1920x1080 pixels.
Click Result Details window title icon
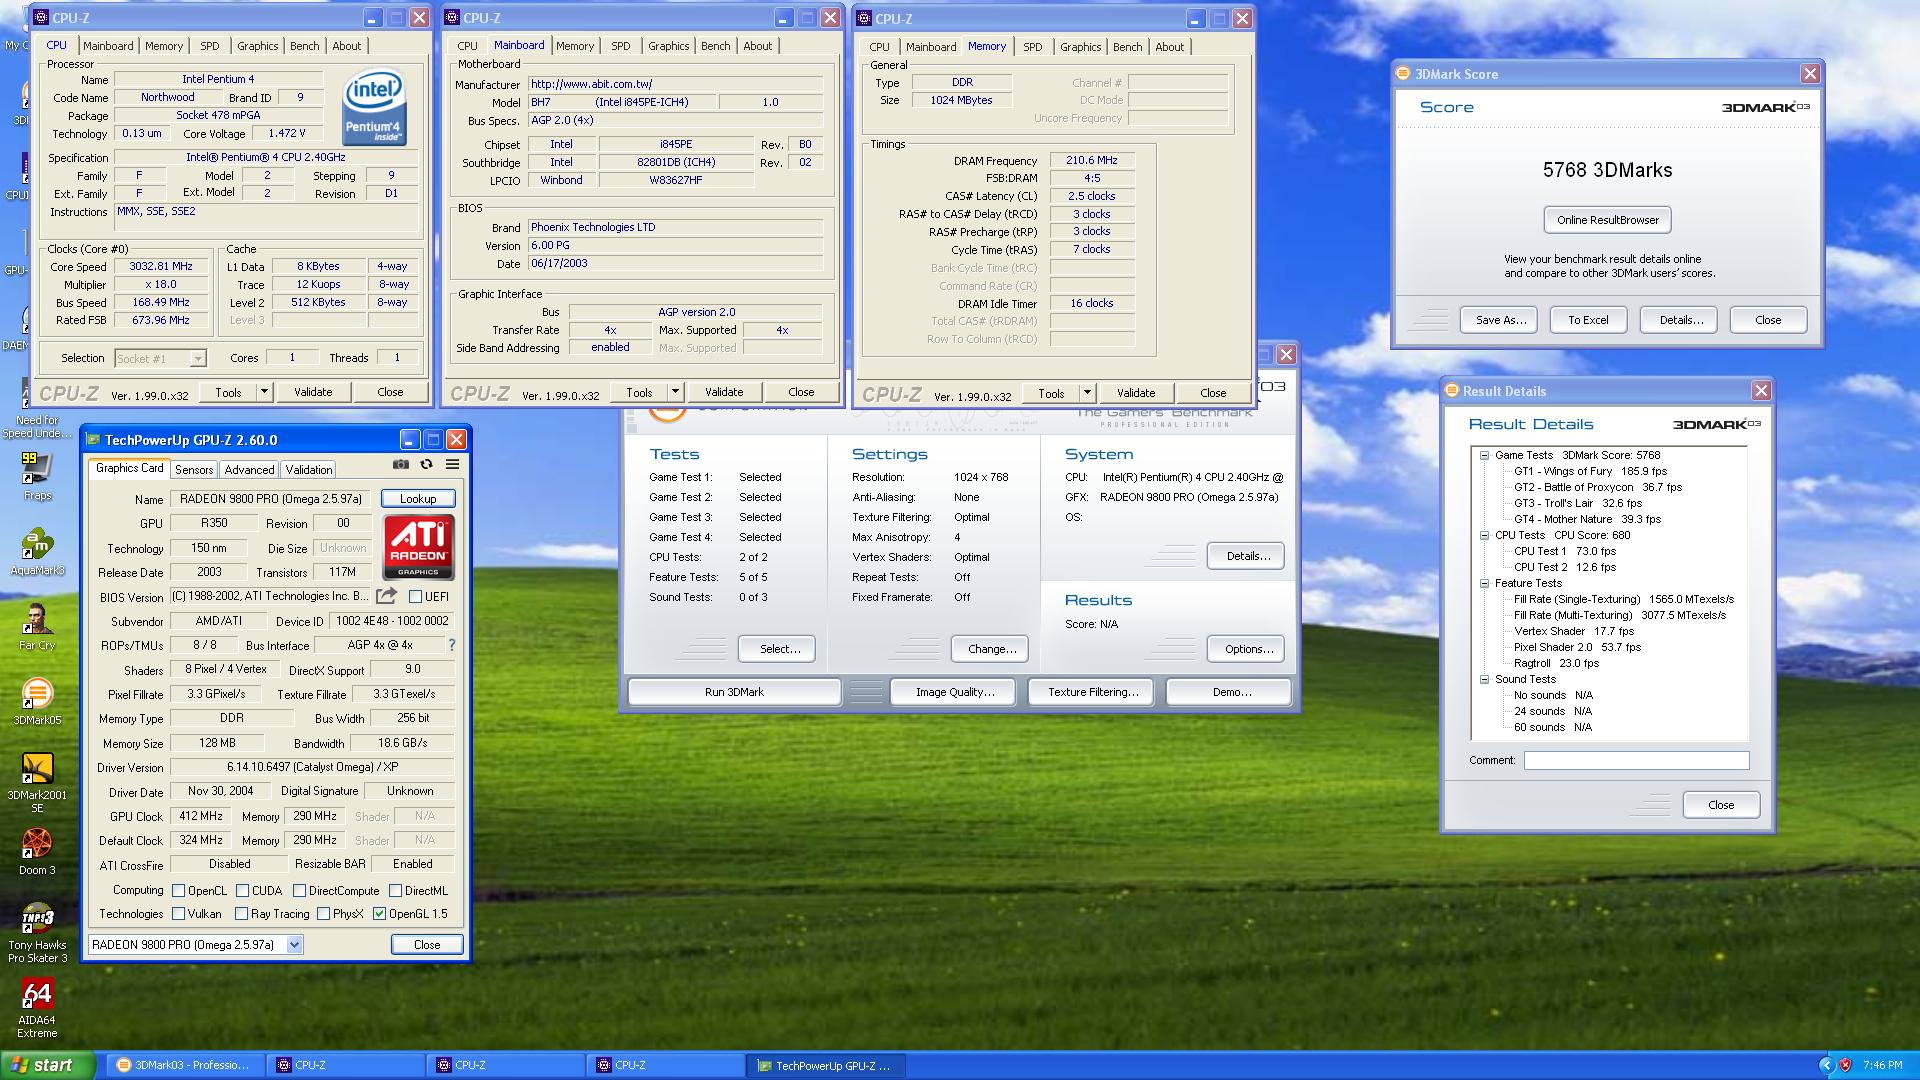(1451, 391)
